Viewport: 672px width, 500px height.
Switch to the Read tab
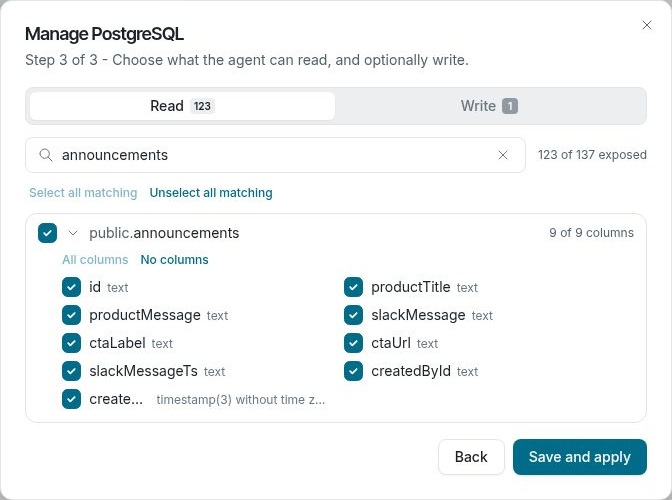coord(182,106)
